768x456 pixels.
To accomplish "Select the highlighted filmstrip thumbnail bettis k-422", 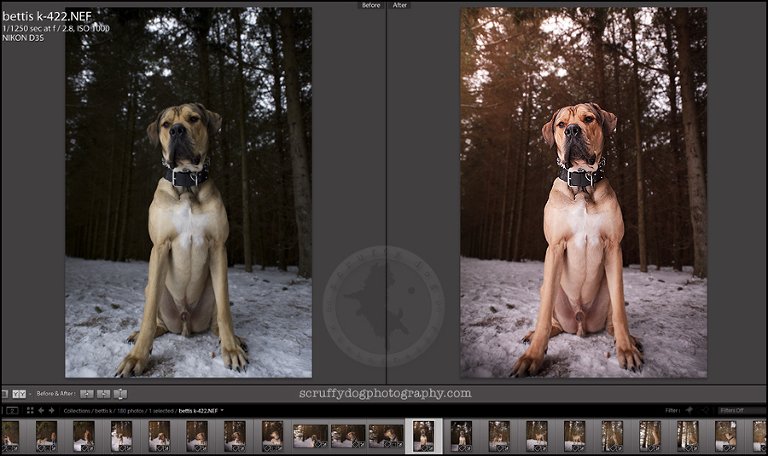I will pos(423,435).
